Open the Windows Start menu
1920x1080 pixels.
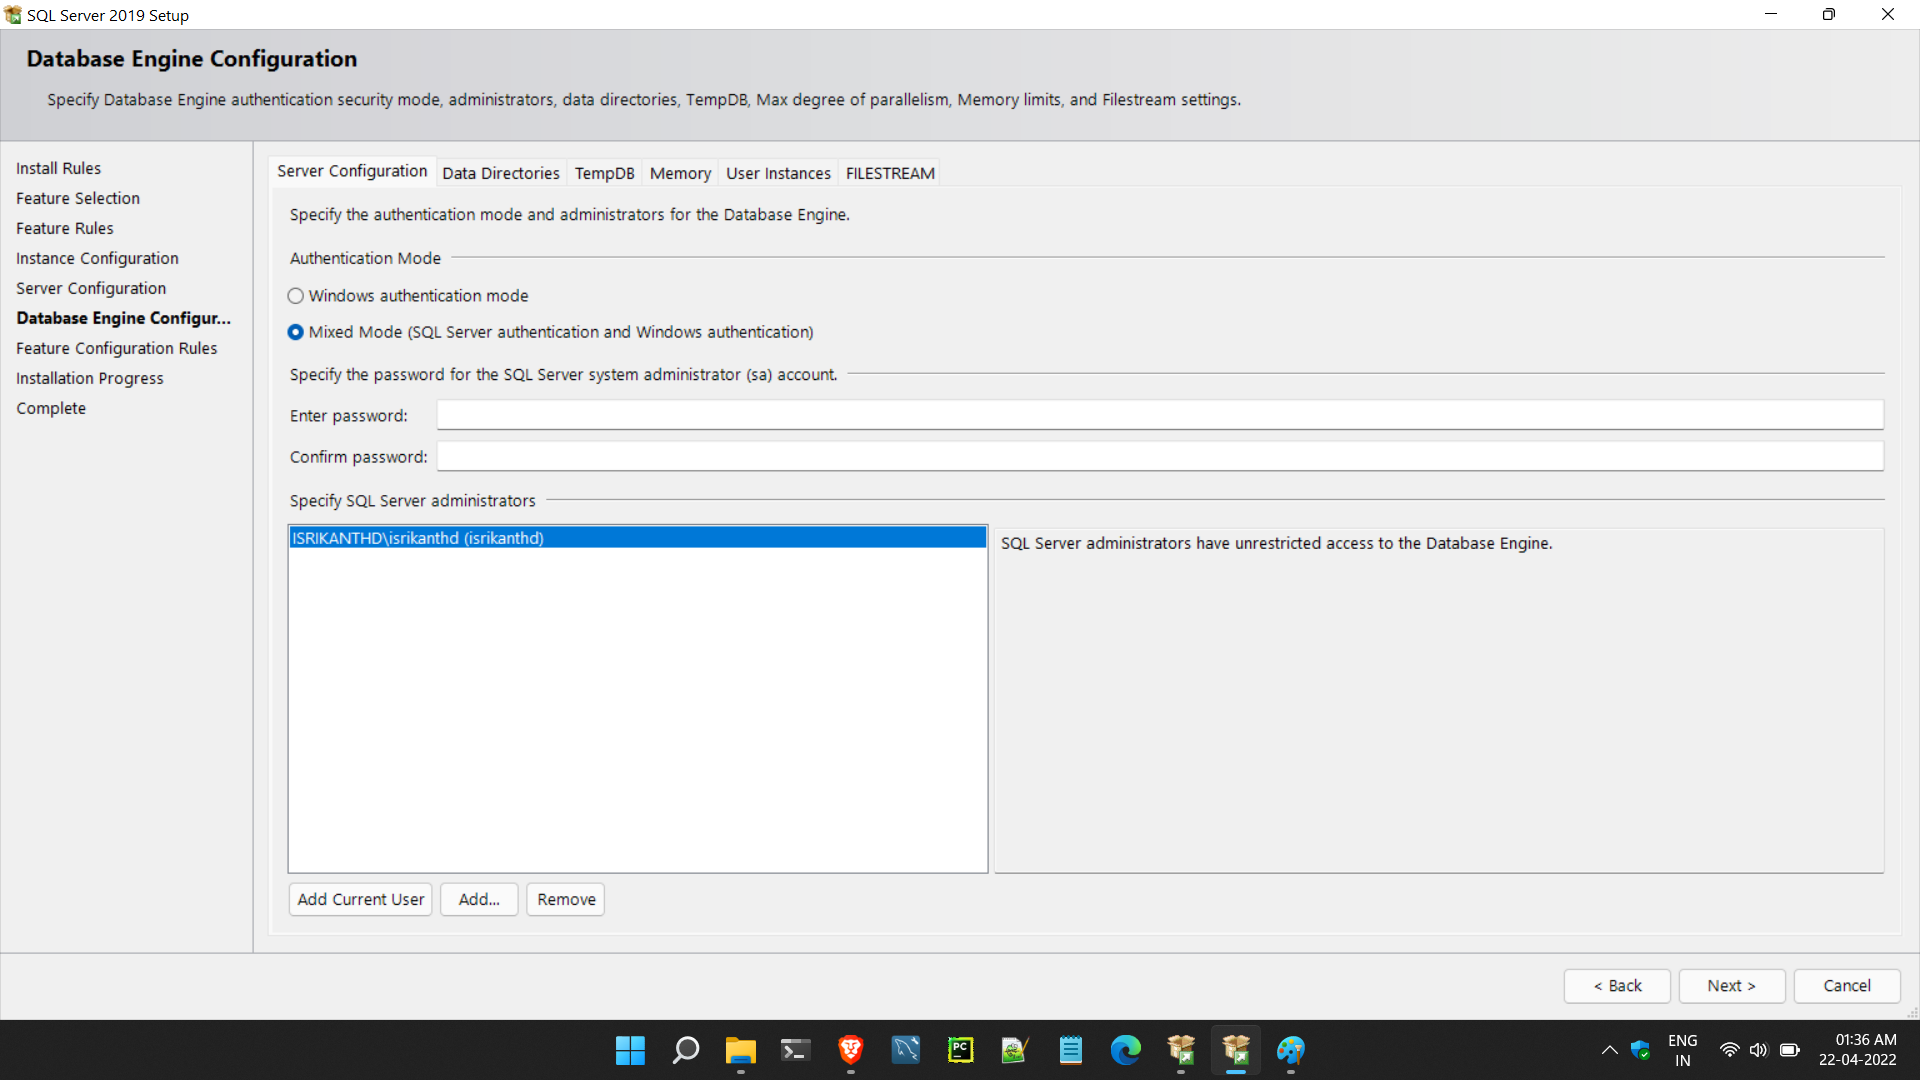pyautogui.click(x=630, y=1050)
